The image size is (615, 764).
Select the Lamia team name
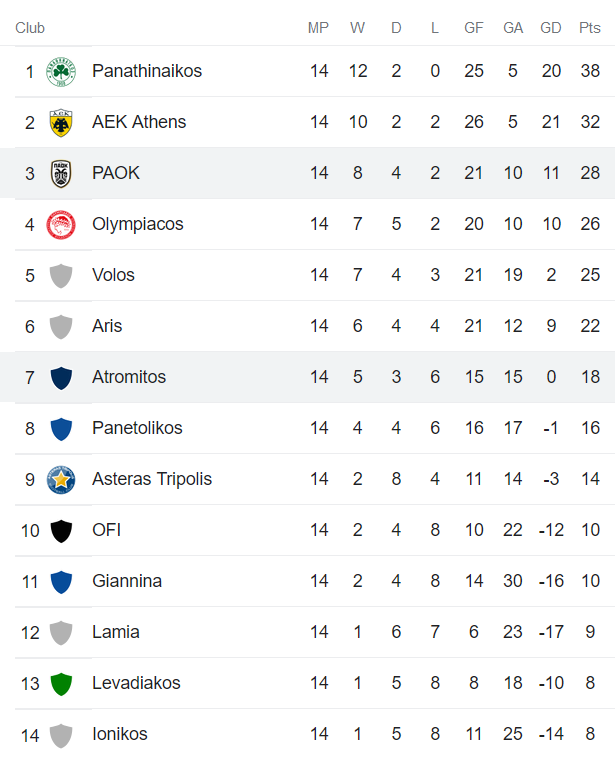[x=115, y=632]
